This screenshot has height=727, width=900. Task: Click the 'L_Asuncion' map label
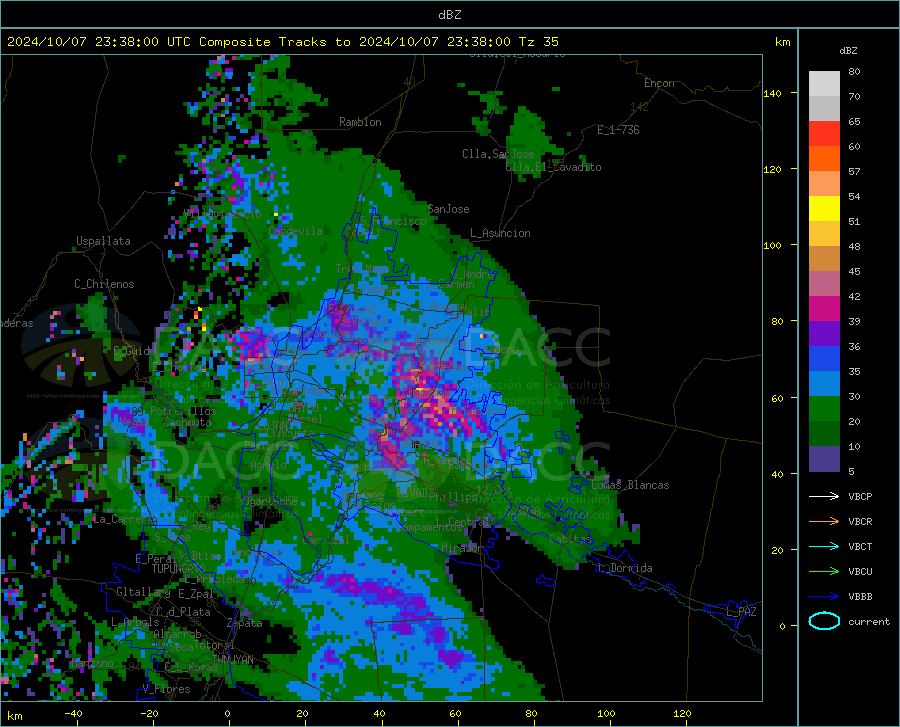500,233
